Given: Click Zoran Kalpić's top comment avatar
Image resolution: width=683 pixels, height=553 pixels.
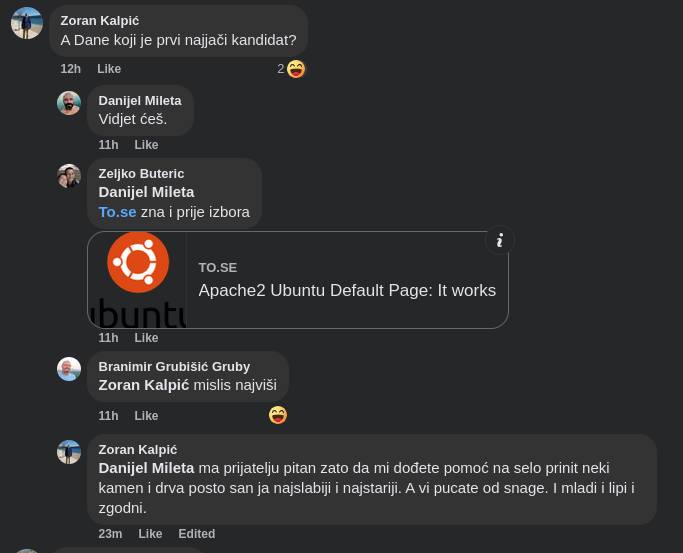Looking at the screenshot, I should tap(27, 23).
